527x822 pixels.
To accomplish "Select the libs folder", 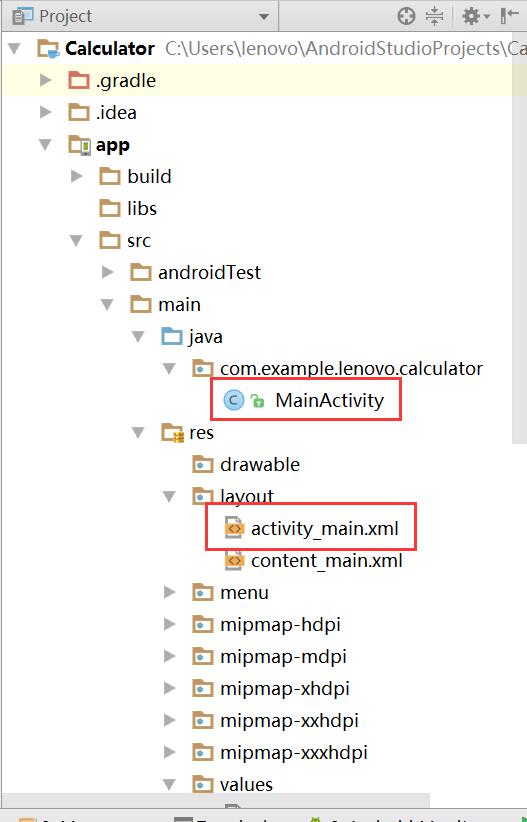I will (142, 208).
